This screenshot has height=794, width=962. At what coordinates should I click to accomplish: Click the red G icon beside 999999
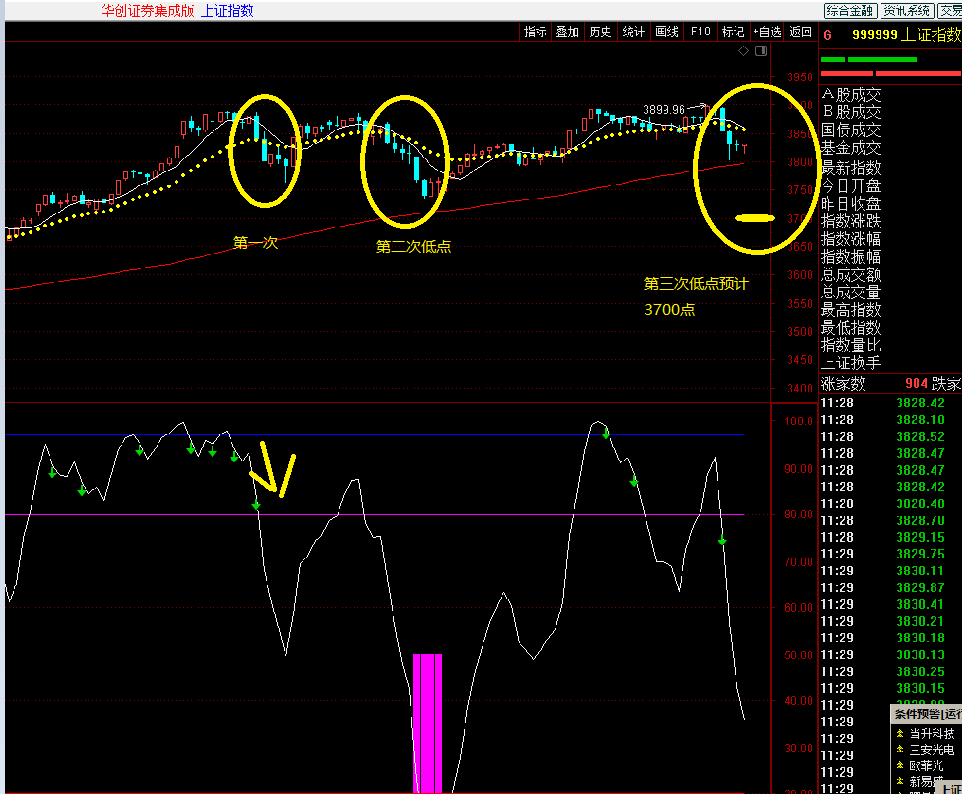point(828,36)
